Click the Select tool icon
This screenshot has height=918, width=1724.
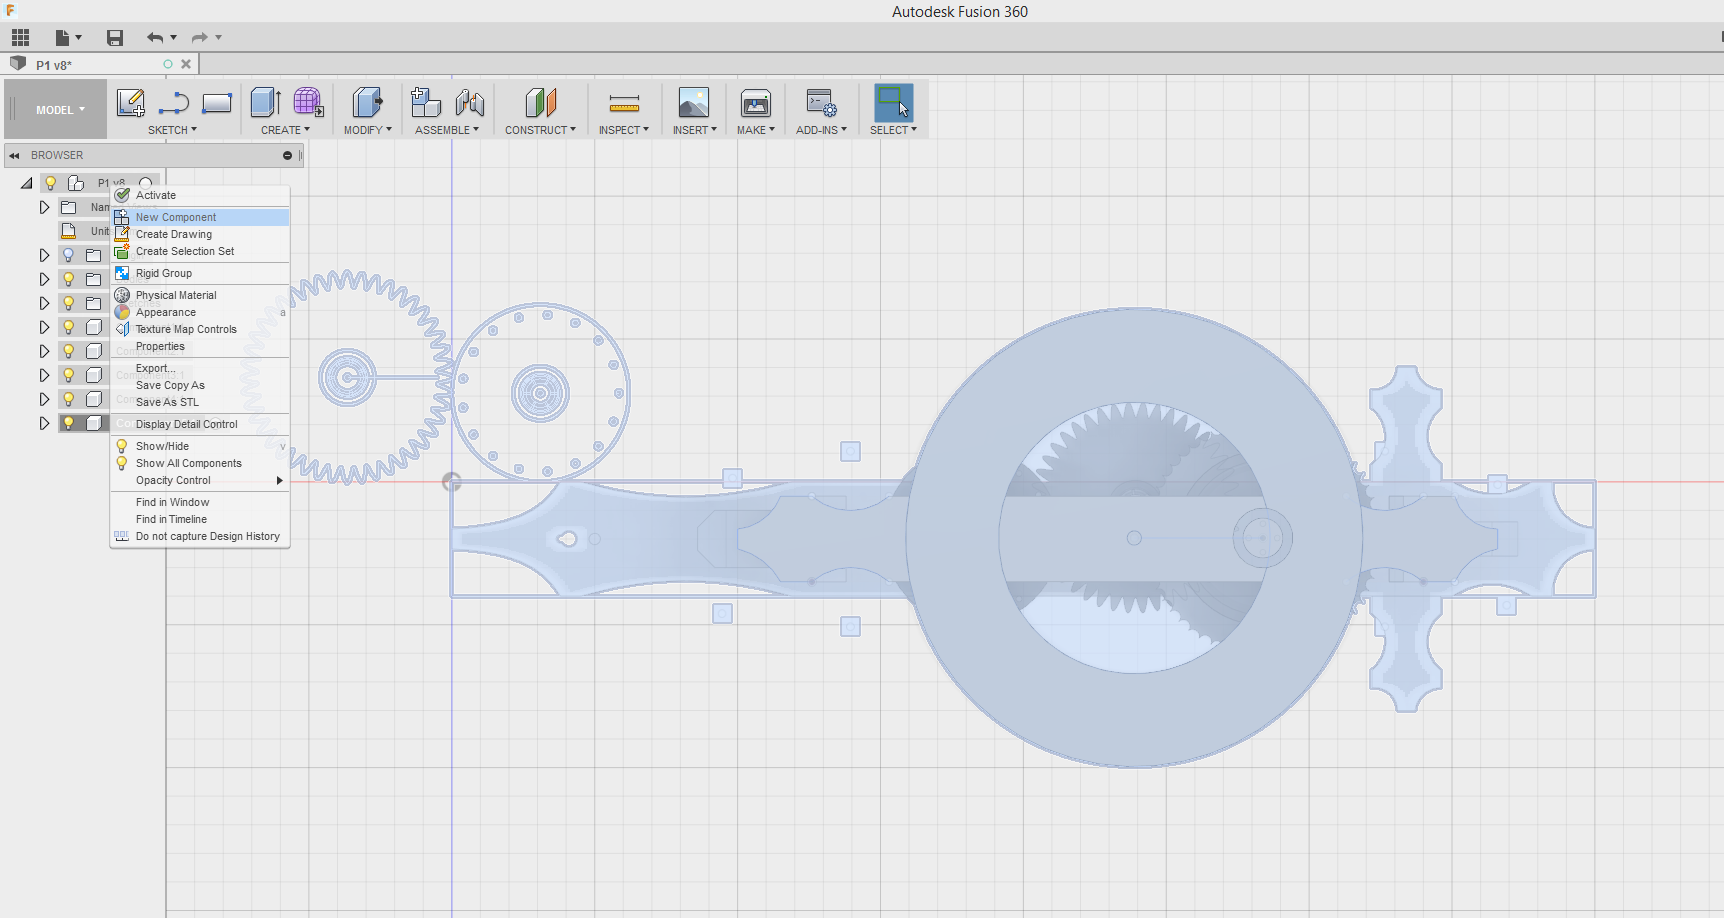893,103
